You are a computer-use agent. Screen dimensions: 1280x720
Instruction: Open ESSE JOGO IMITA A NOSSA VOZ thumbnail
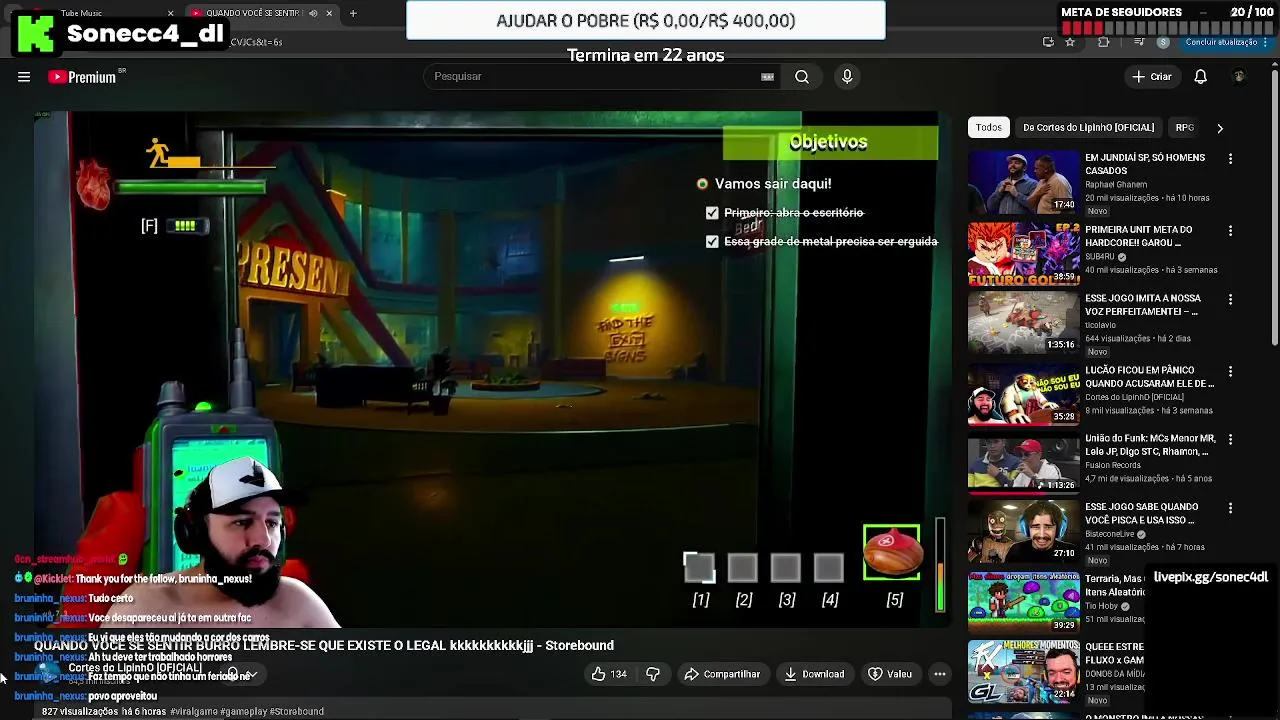coord(1023,322)
